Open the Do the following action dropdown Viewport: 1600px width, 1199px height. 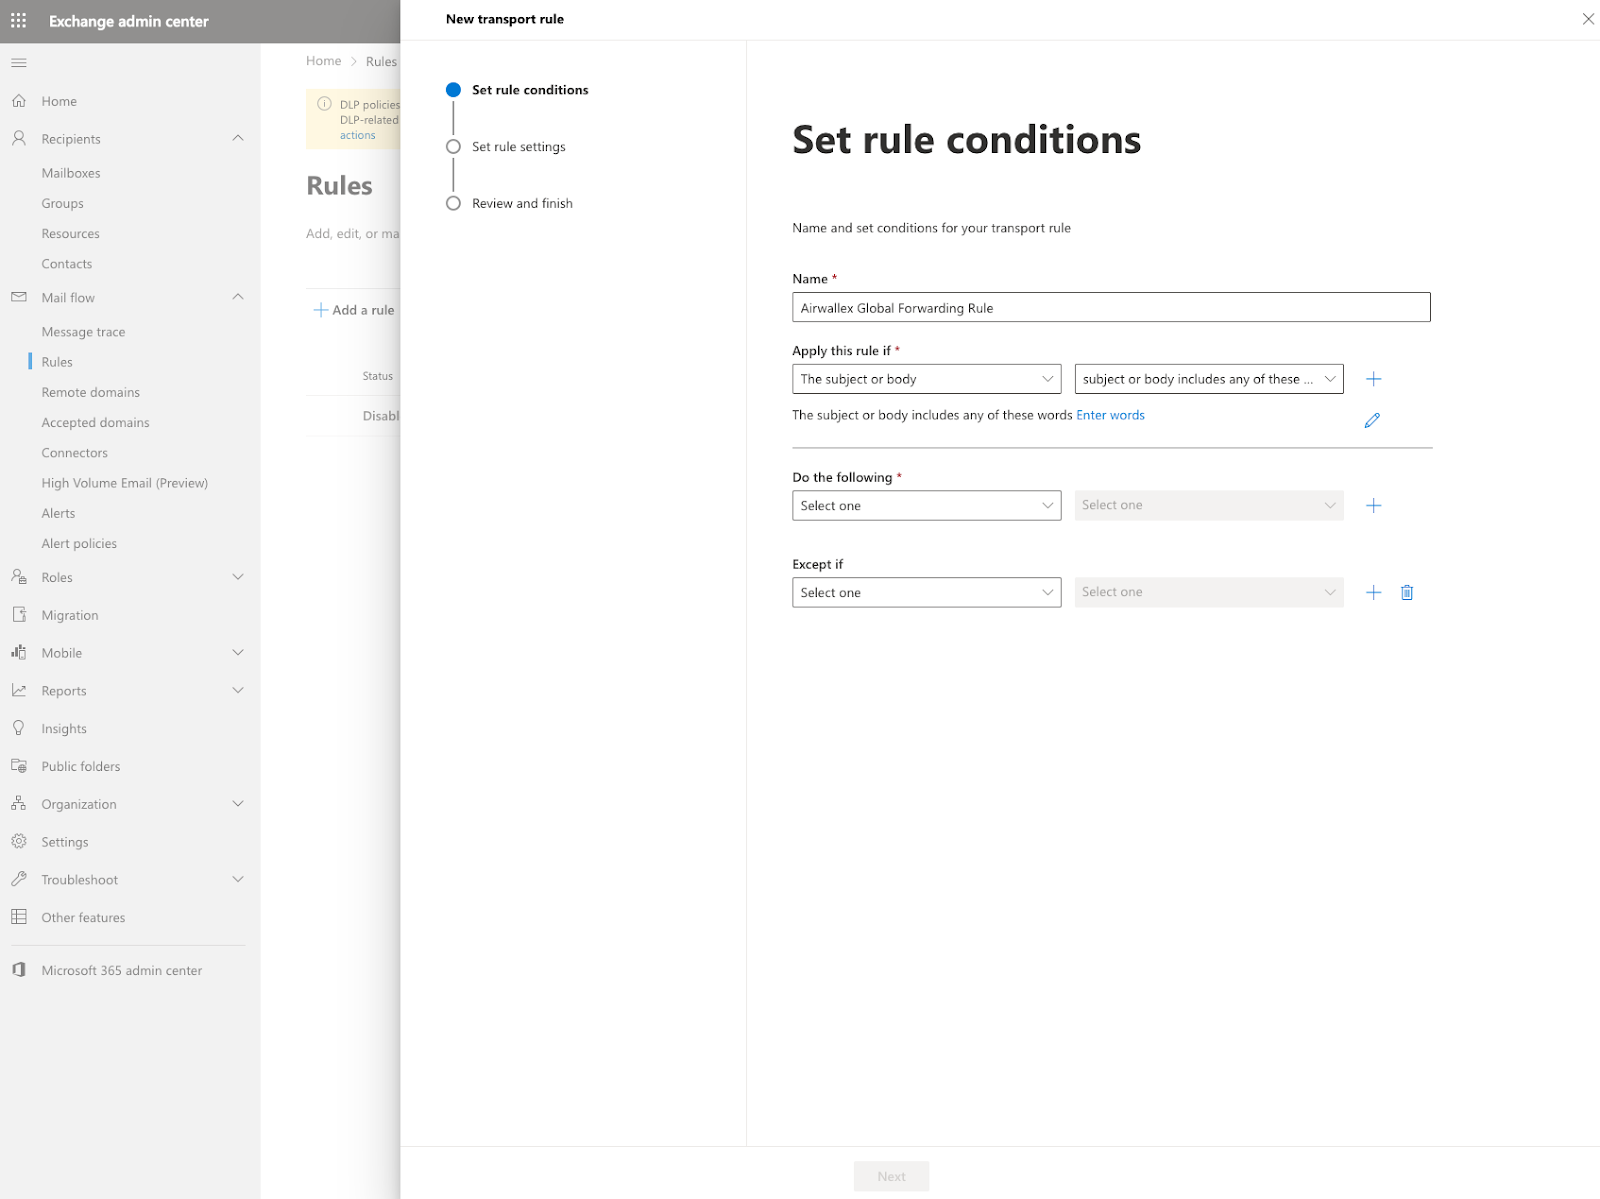[926, 506]
